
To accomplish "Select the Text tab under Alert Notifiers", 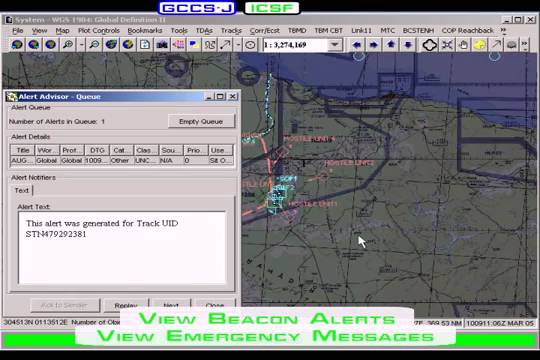I will coord(22,190).
